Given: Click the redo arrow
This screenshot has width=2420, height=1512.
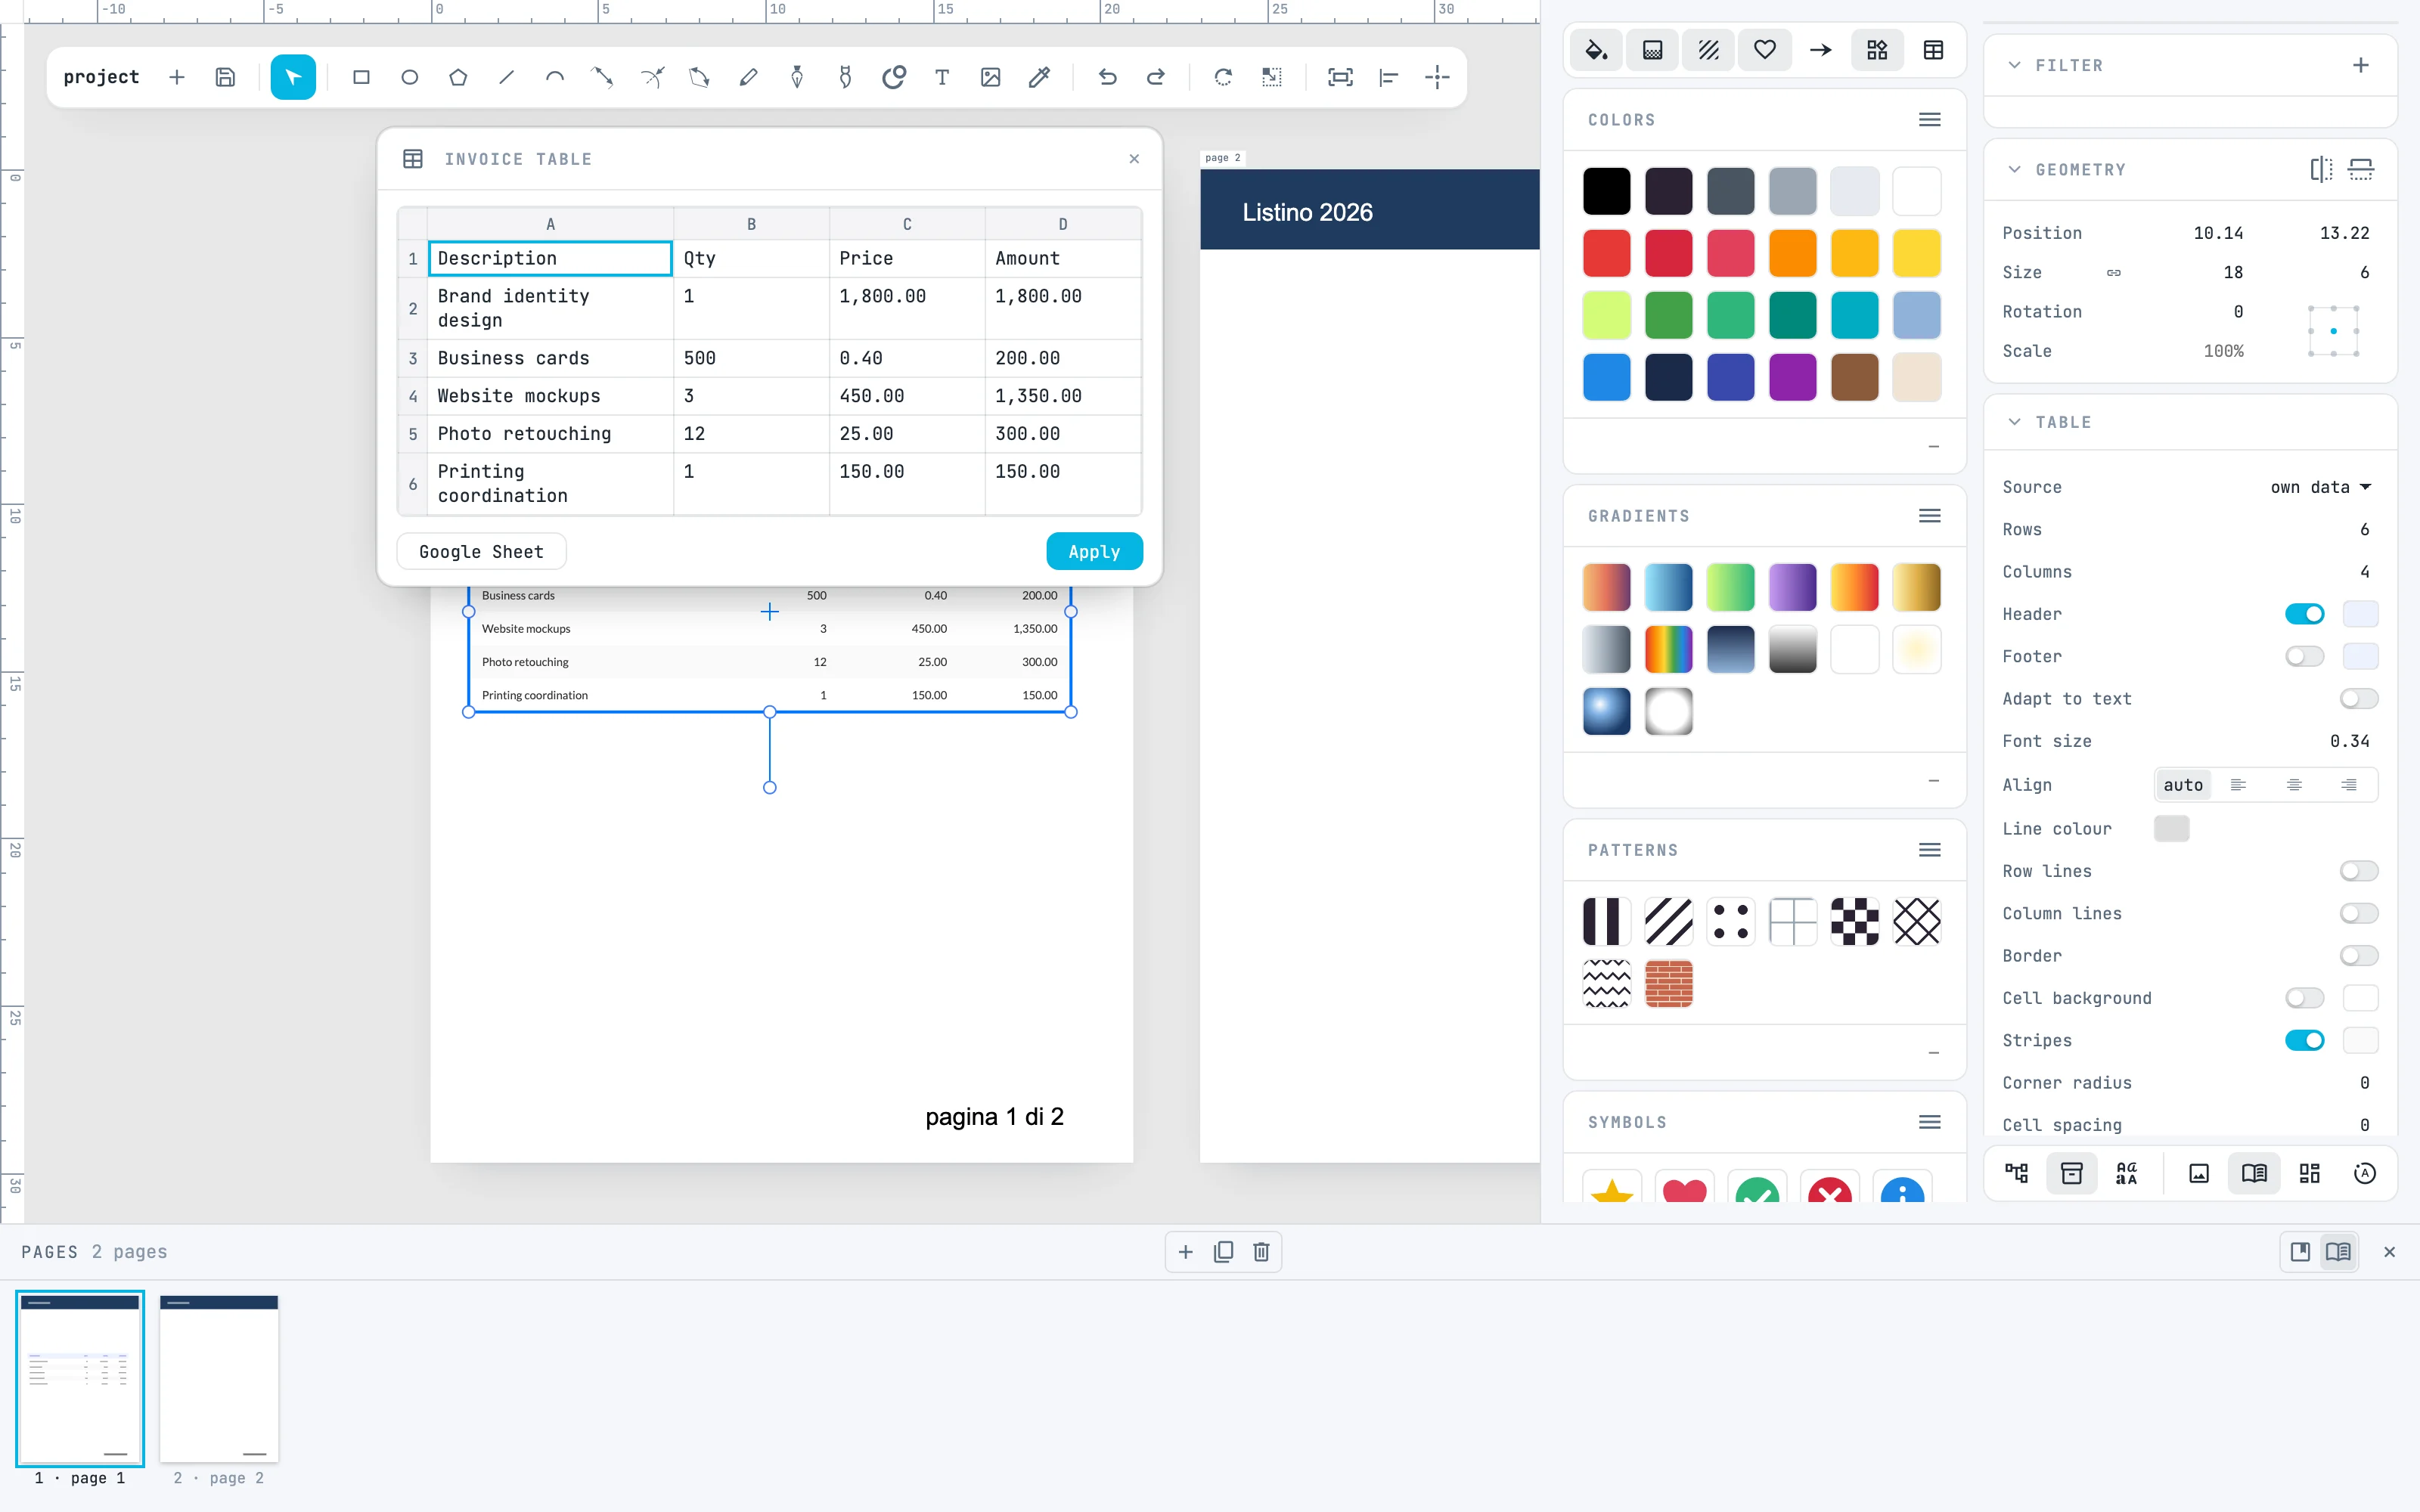Looking at the screenshot, I should click(1156, 77).
